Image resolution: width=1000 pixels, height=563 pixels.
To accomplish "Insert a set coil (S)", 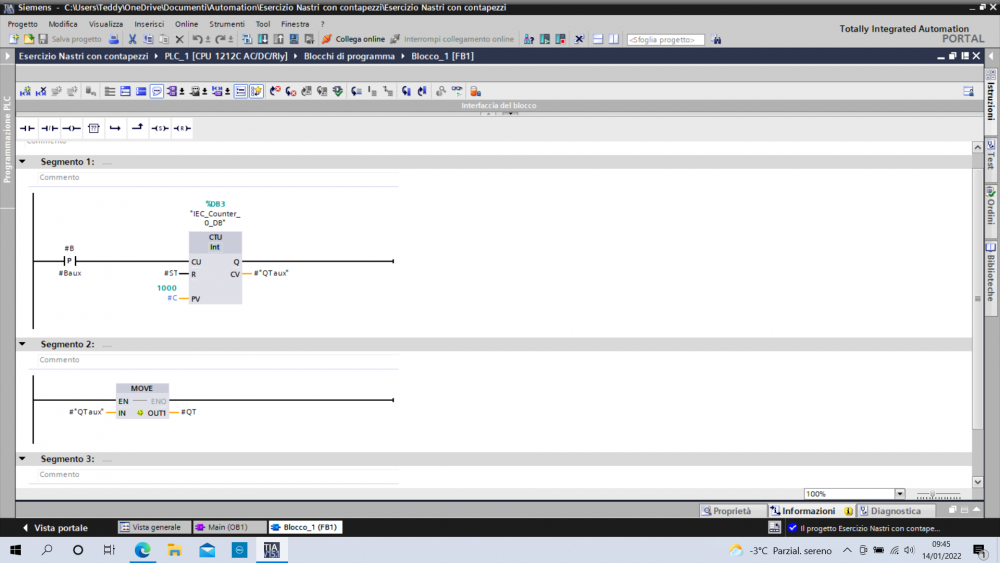I will pyautogui.click(x=159, y=128).
